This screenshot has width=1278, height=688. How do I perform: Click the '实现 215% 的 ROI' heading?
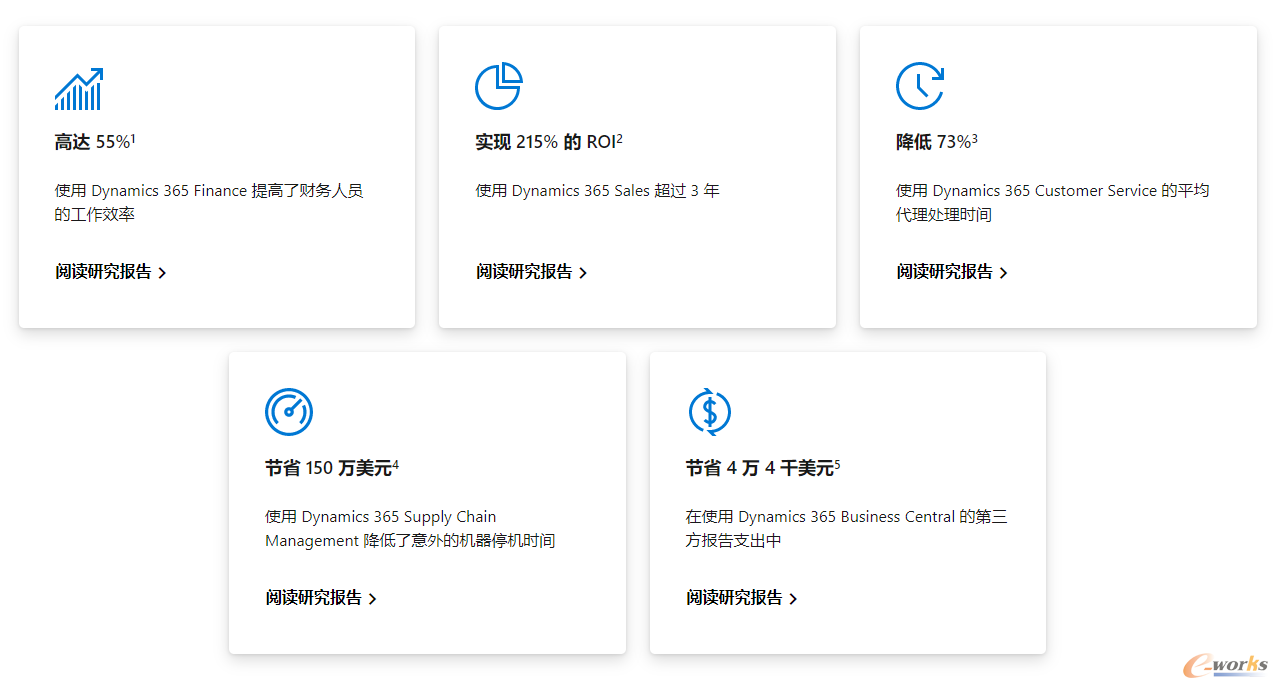pos(549,142)
